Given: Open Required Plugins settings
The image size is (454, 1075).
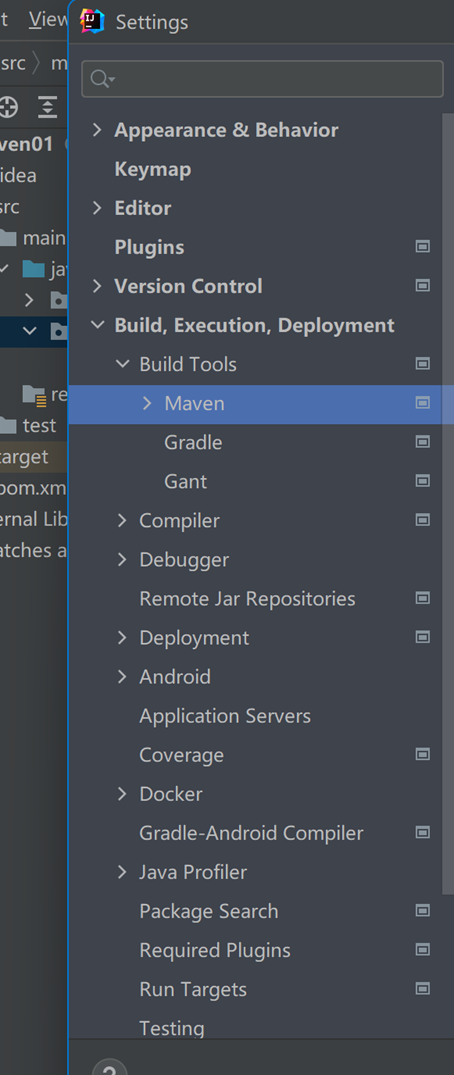Looking at the screenshot, I should click(215, 950).
